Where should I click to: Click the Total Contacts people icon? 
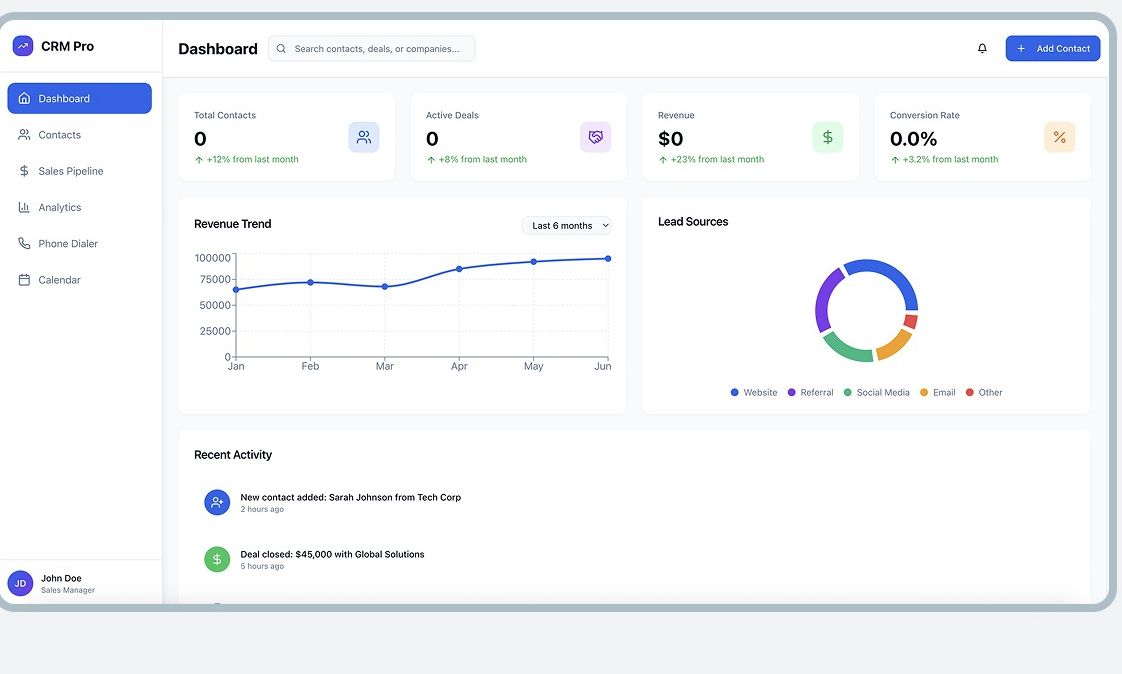coord(364,137)
